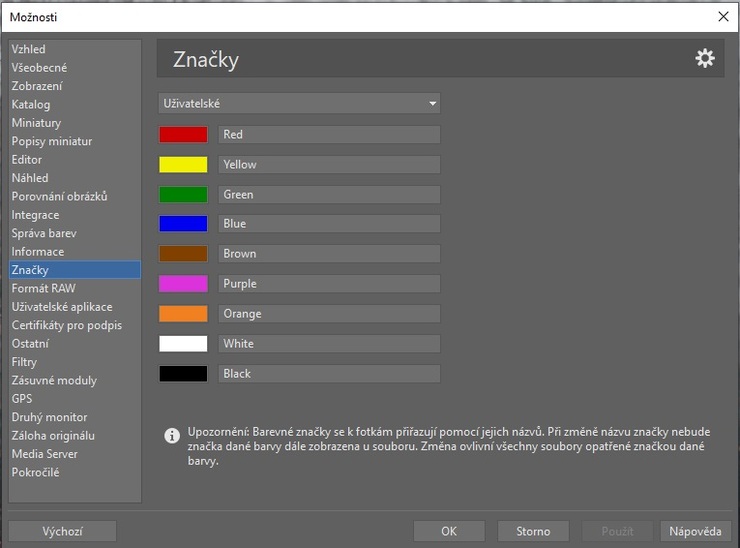Edit the Green label name field
The width and height of the screenshot is (740, 548).
pos(329,194)
